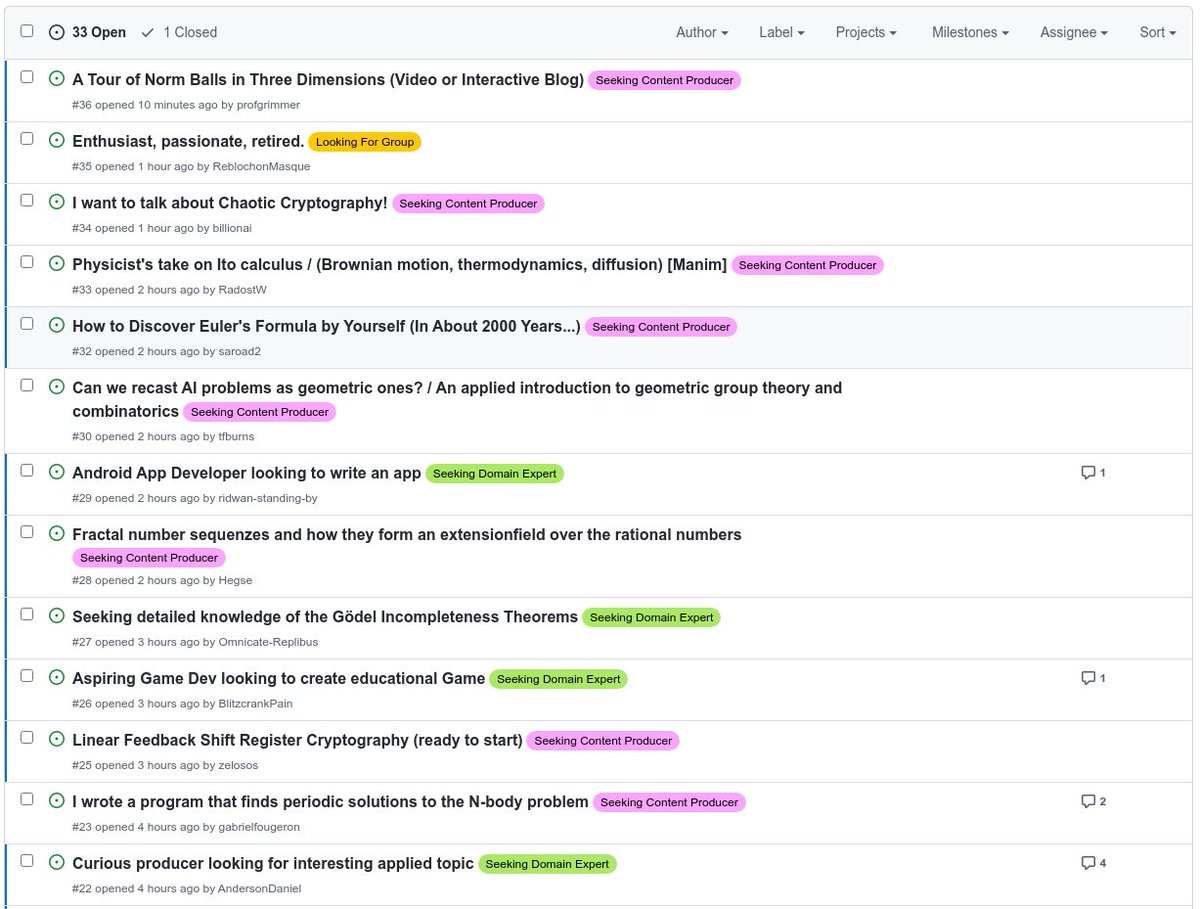
Task: Show the 33 Open issues
Action: coord(87,32)
